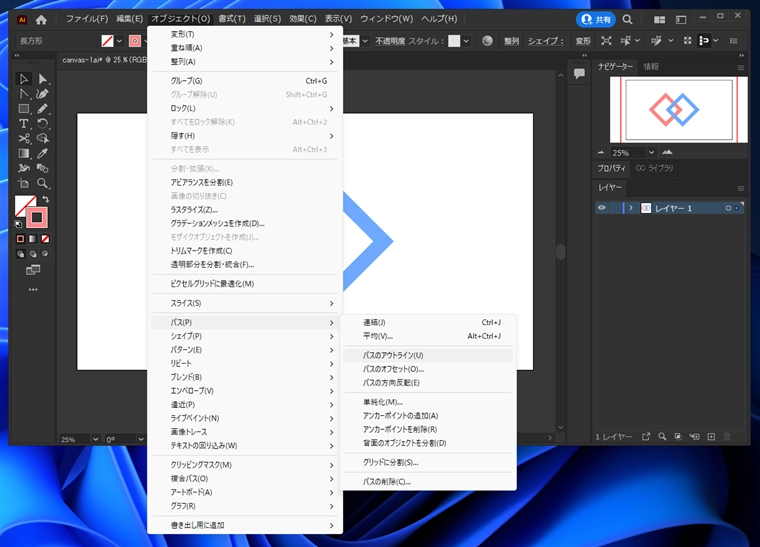
Task: Set paint mode to Gradient
Action: point(32,239)
